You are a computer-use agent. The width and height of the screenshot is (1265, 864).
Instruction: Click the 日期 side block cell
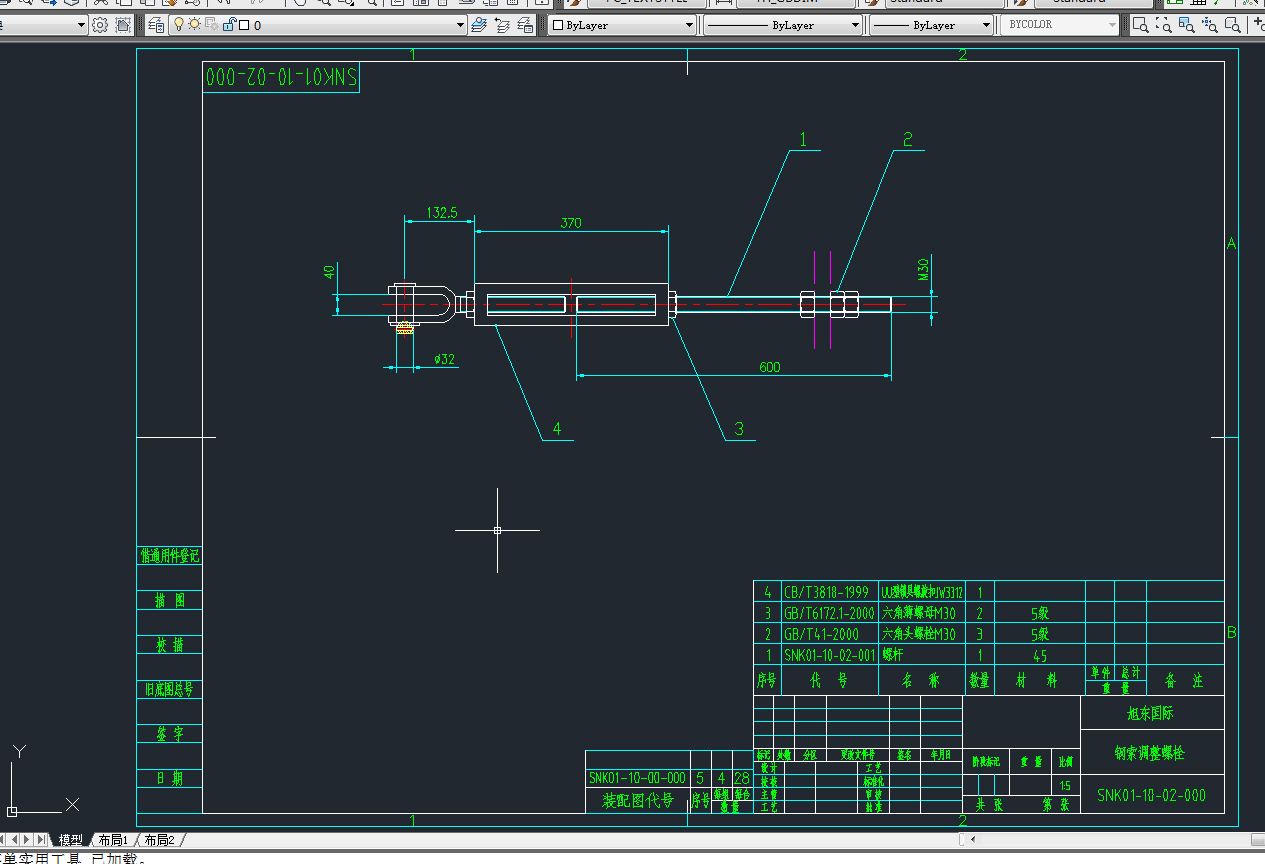click(169, 778)
